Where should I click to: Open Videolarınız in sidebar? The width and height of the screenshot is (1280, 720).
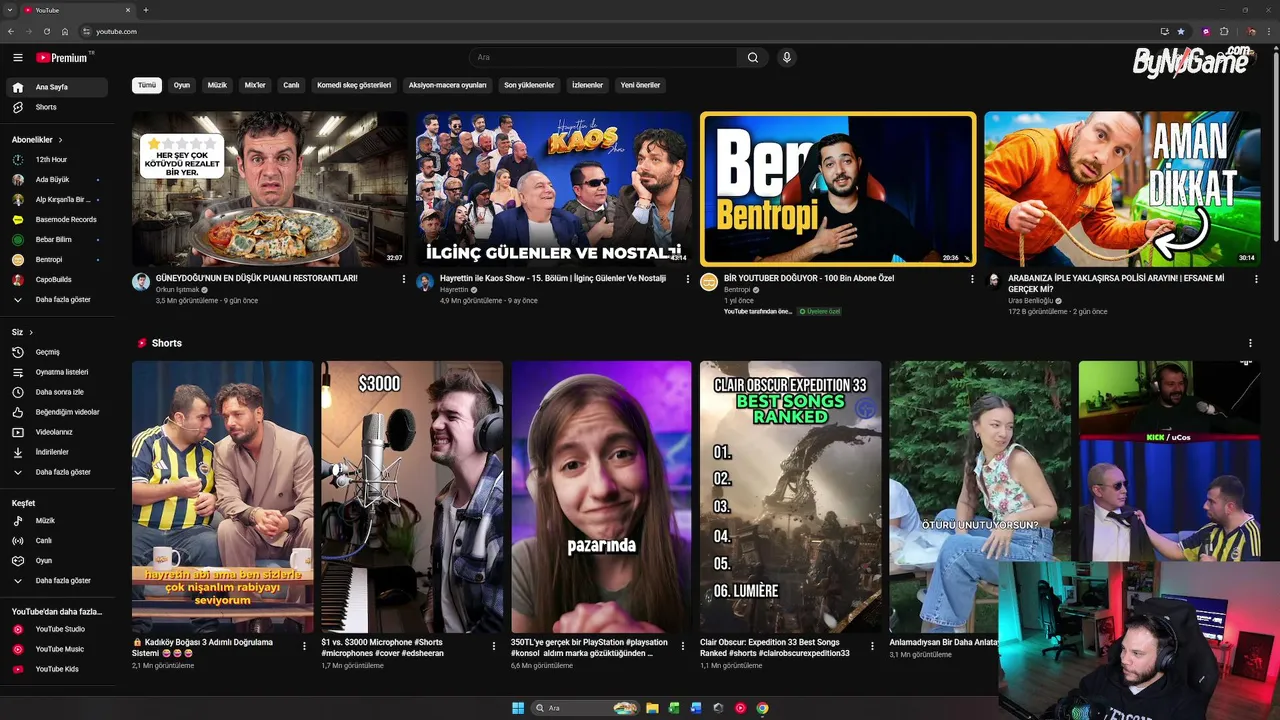(x=56, y=432)
